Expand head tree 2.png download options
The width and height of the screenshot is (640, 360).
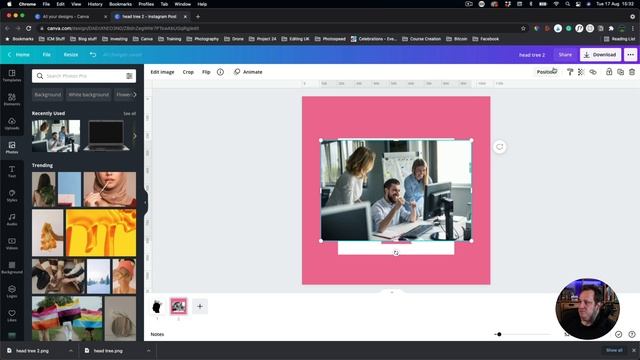pos(71,351)
